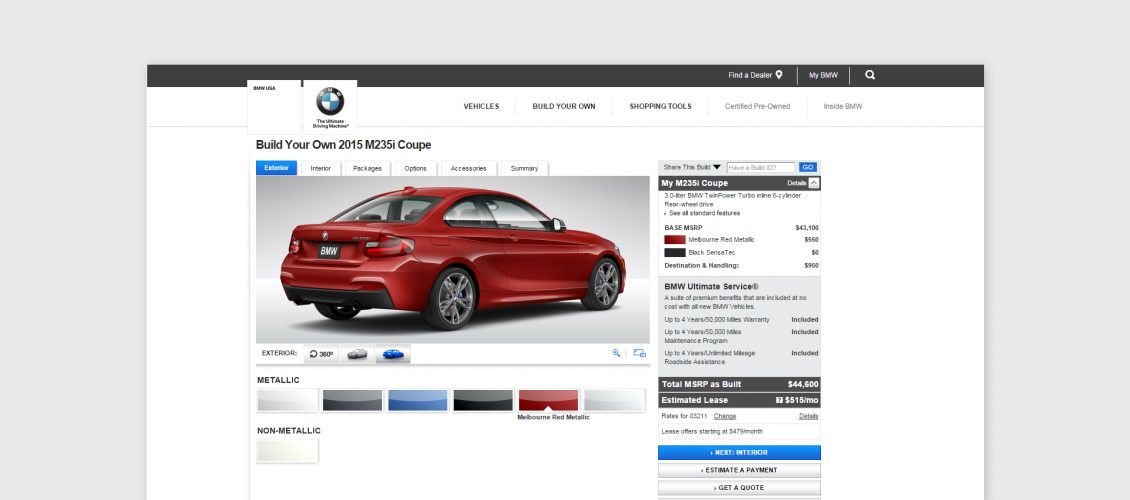The image size is (1130, 500).
Task: Select the silver car front view thumbnail
Action: (x=357, y=354)
